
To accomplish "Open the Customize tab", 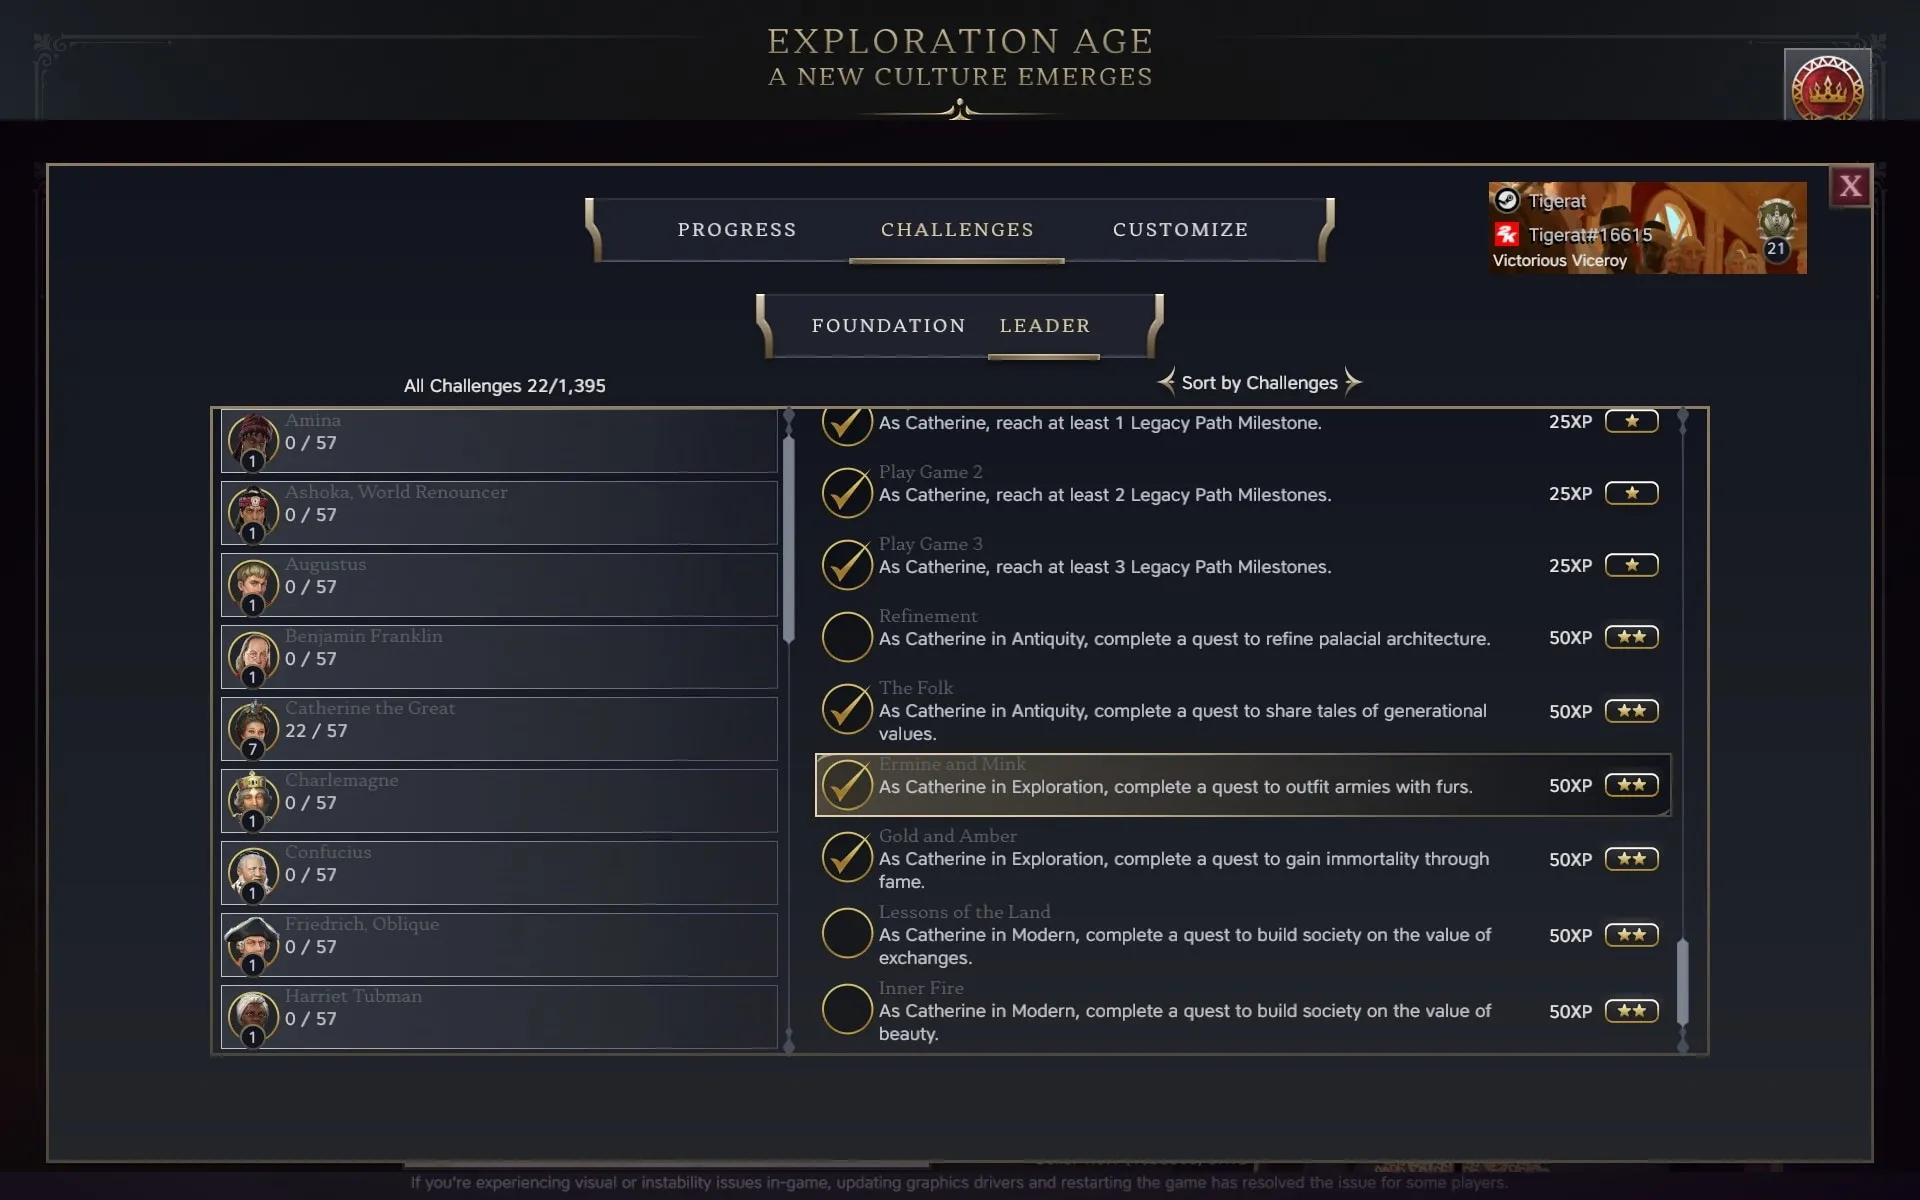I will tap(1180, 230).
